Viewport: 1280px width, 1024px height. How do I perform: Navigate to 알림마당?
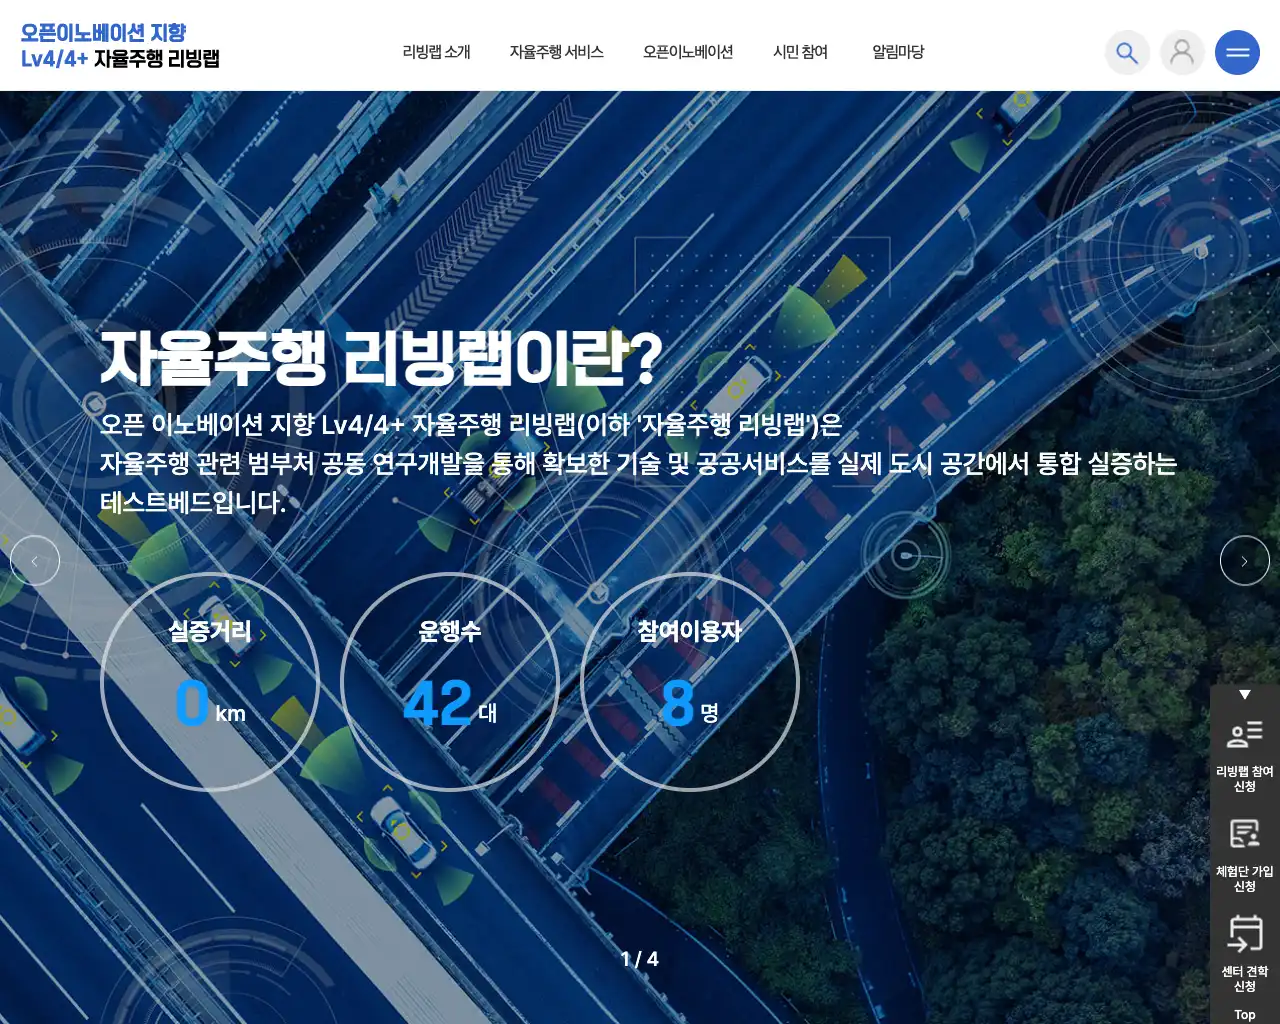[x=895, y=52]
